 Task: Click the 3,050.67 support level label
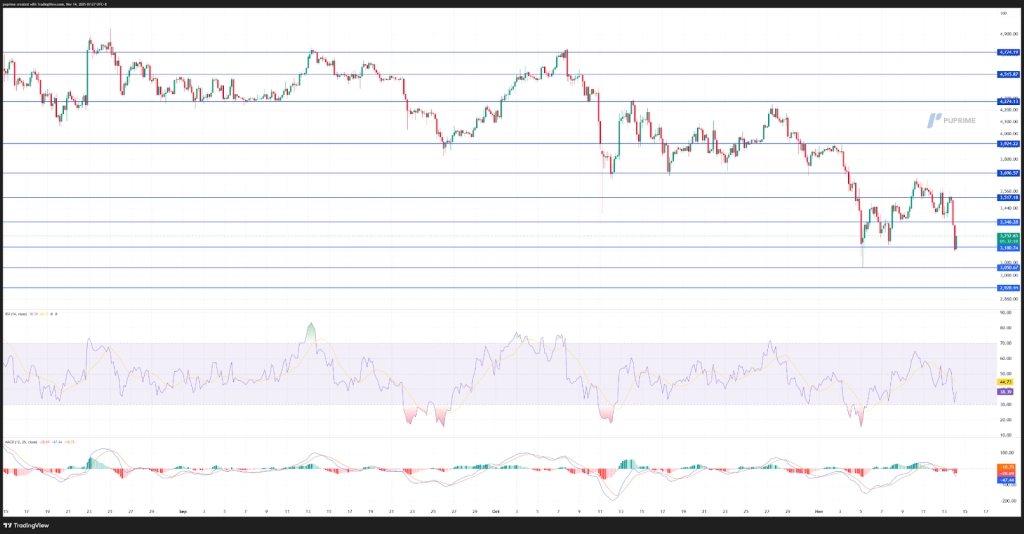click(1007, 267)
